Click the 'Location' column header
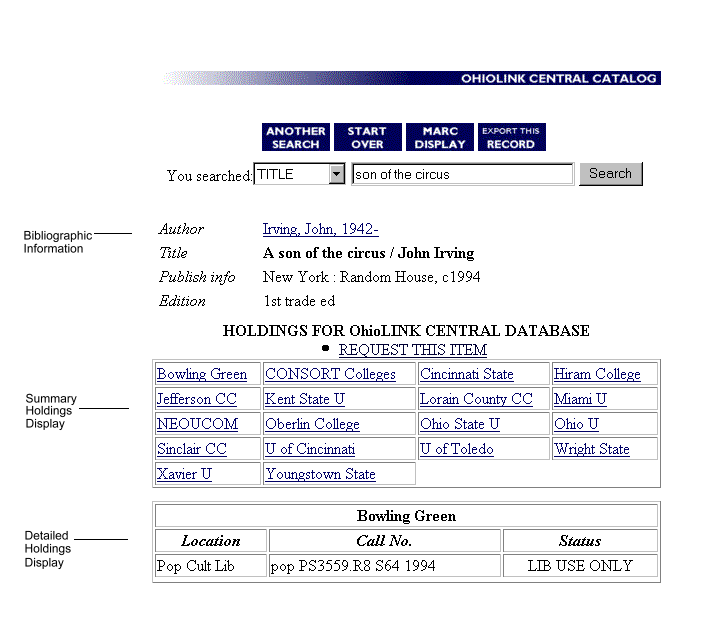Viewport: 701px width, 625px height. pos(211,541)
